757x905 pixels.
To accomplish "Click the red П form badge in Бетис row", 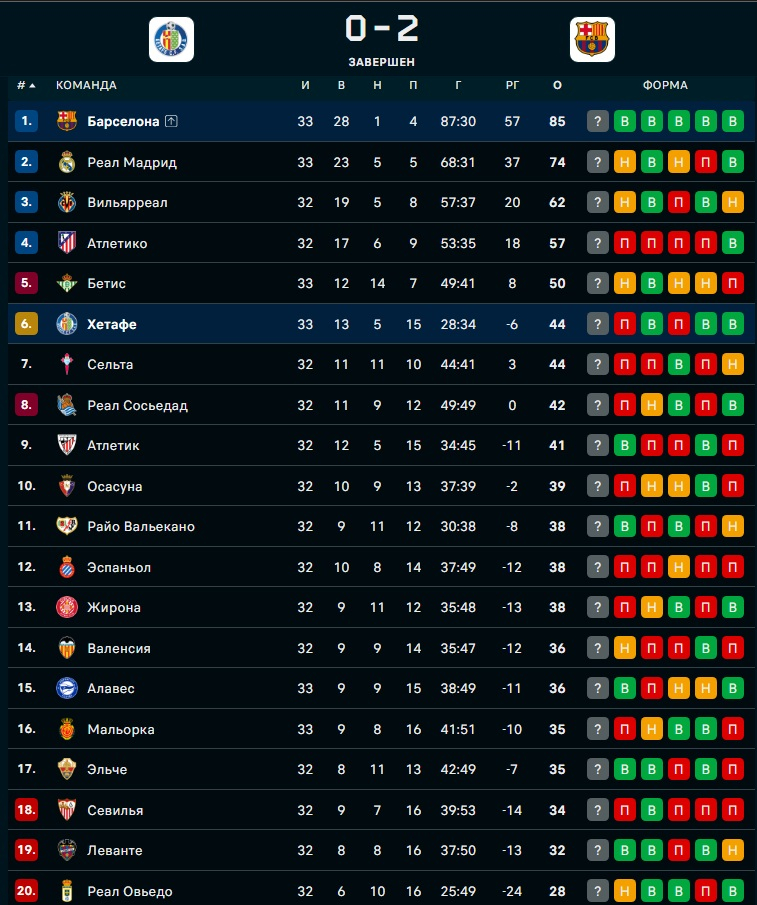I will click(733, 283).
